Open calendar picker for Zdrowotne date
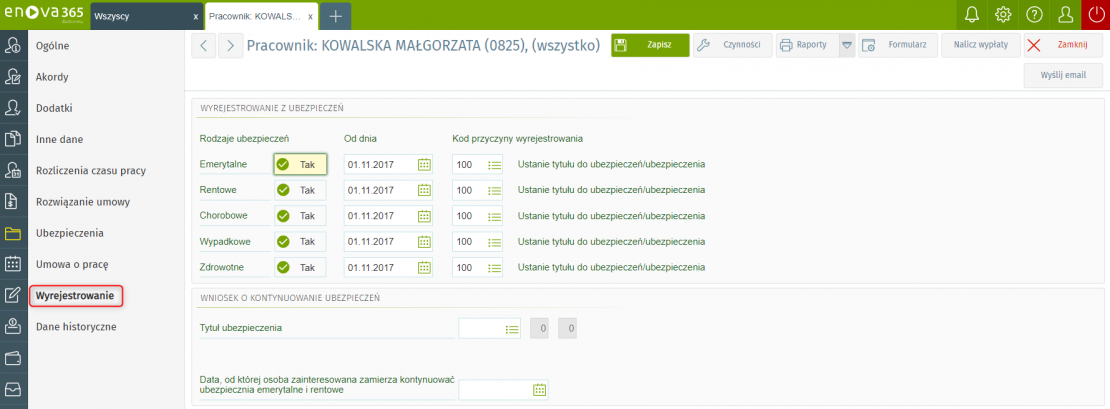 coord(424,267)
